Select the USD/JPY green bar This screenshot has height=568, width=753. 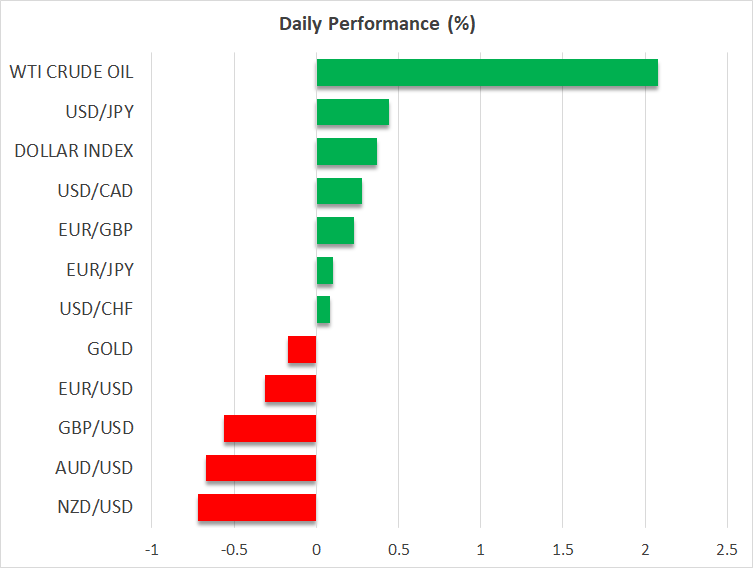tap(352, 112)
